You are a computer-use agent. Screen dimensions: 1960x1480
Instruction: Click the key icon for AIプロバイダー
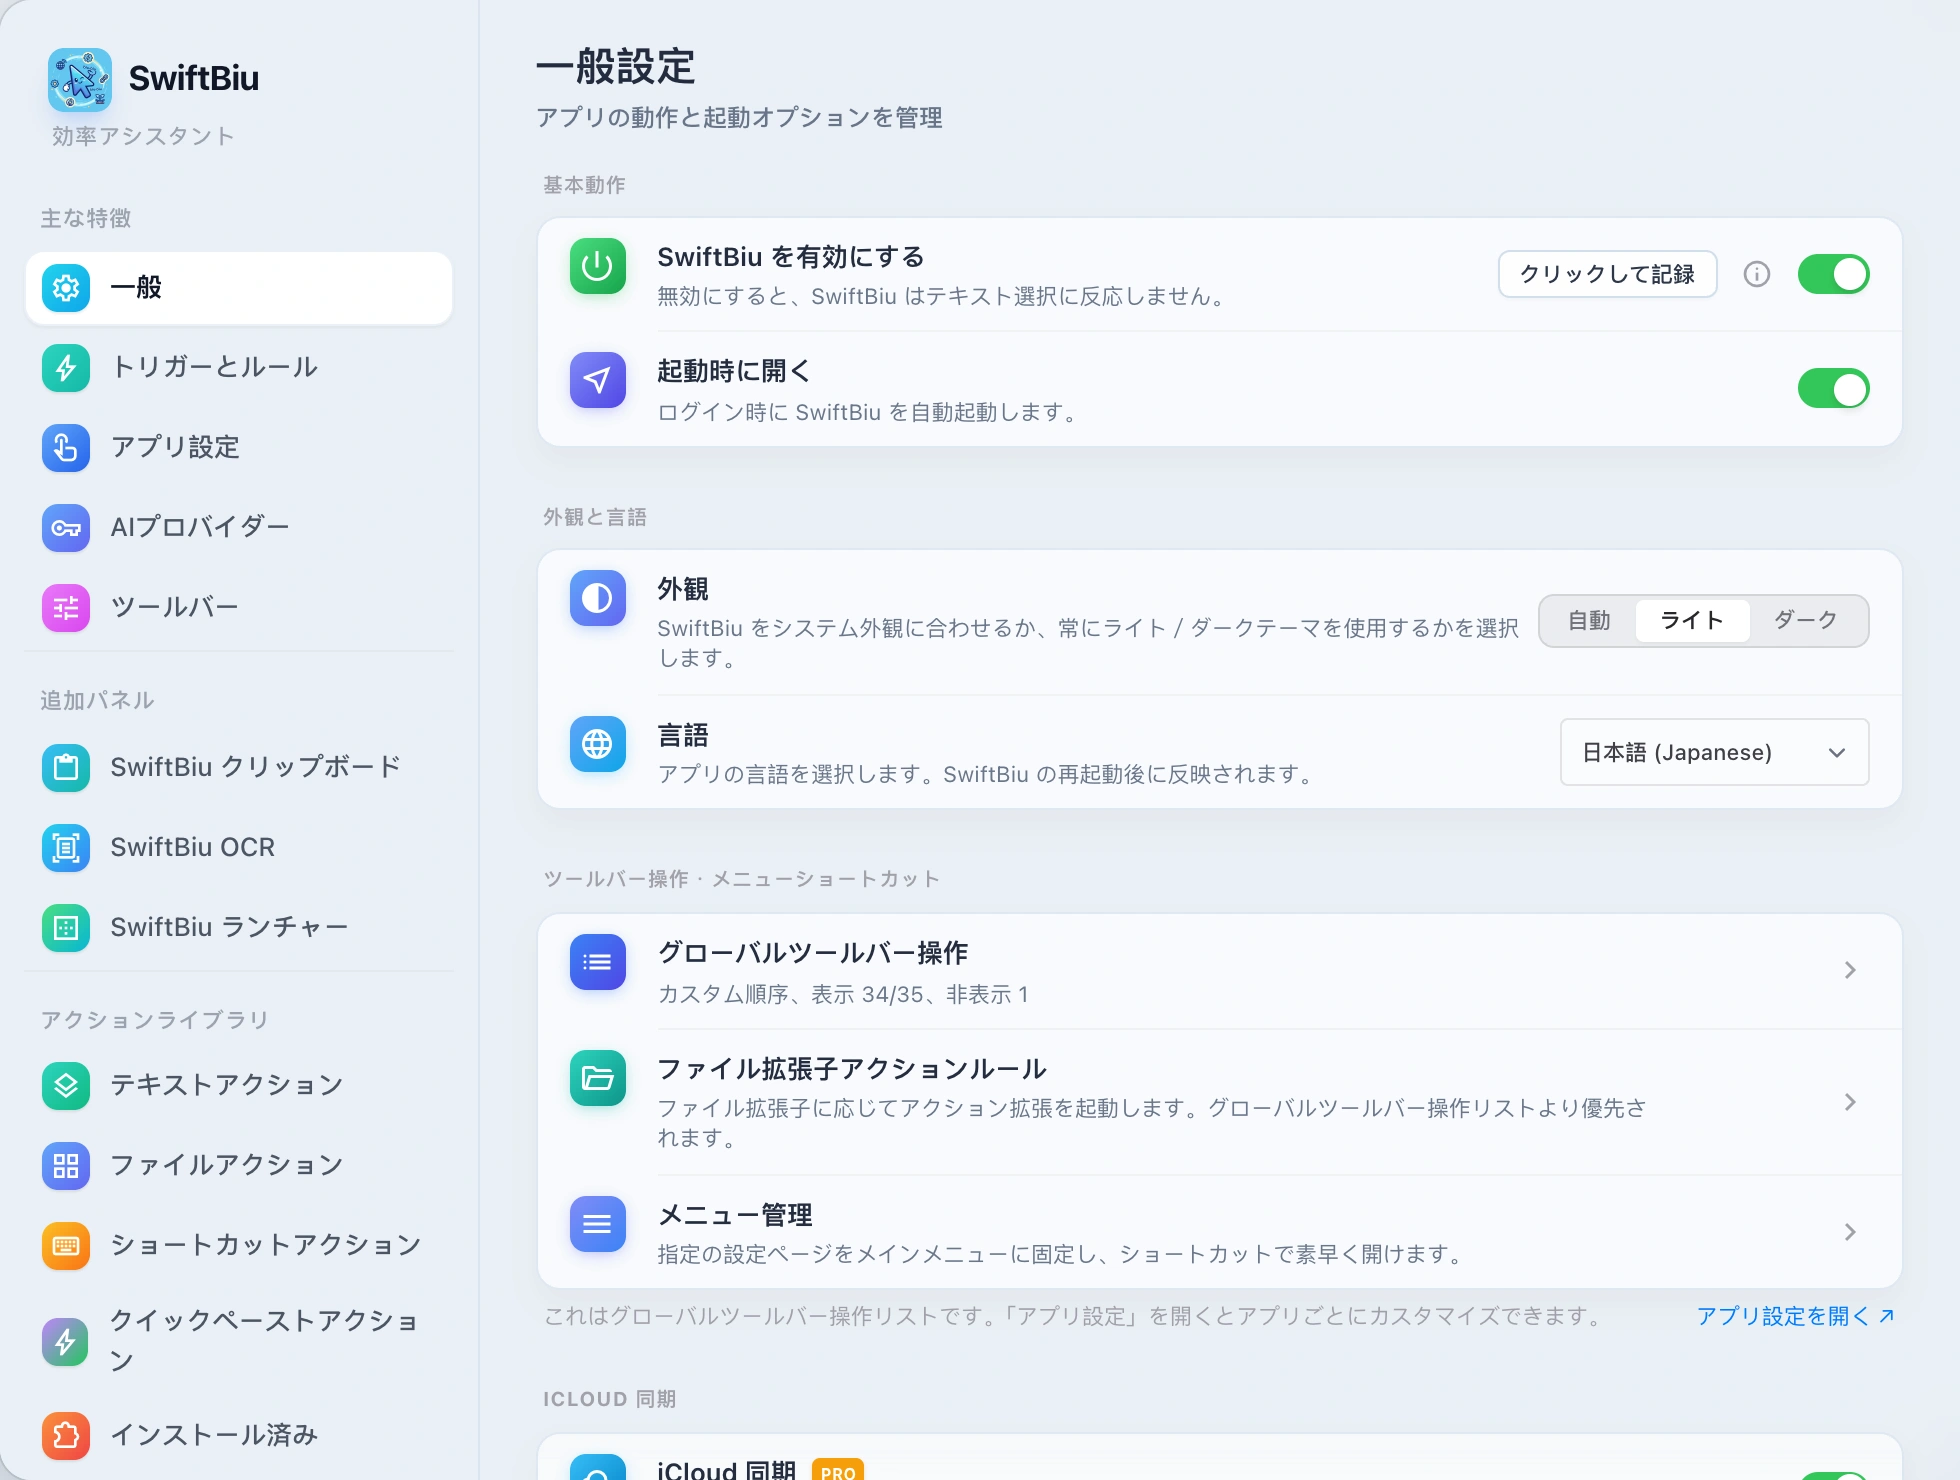(66, 528)
